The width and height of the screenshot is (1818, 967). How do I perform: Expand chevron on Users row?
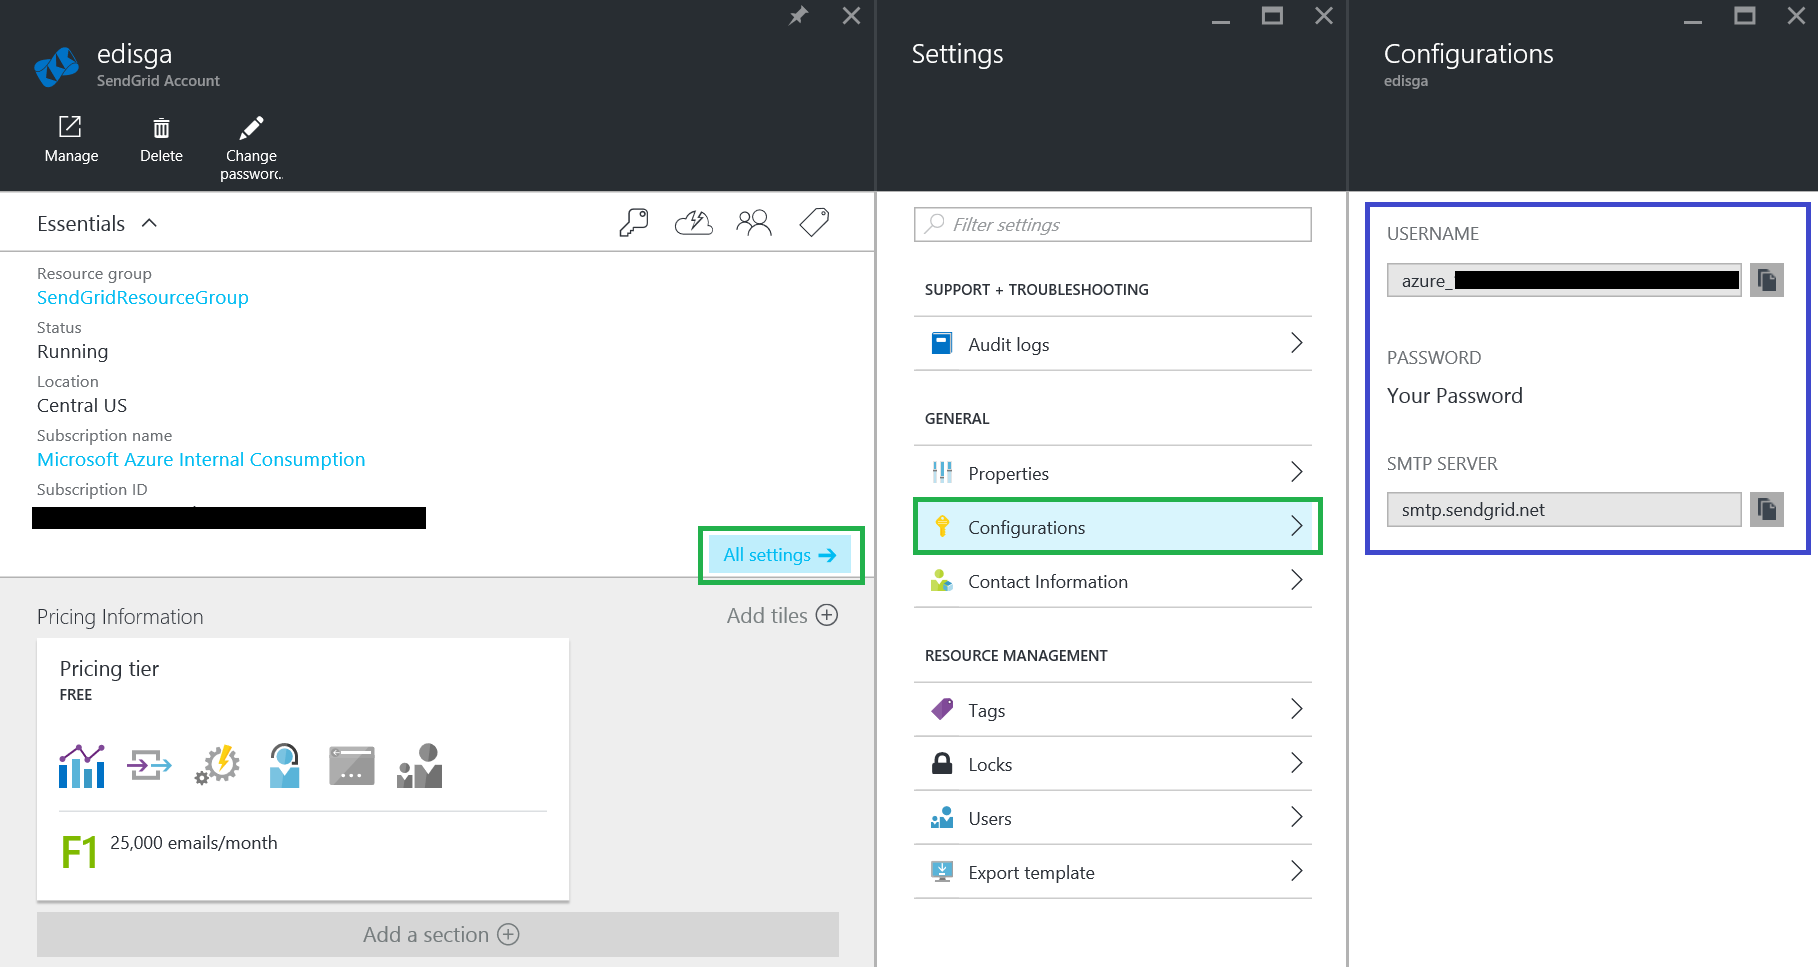[x=1296, y=817]
